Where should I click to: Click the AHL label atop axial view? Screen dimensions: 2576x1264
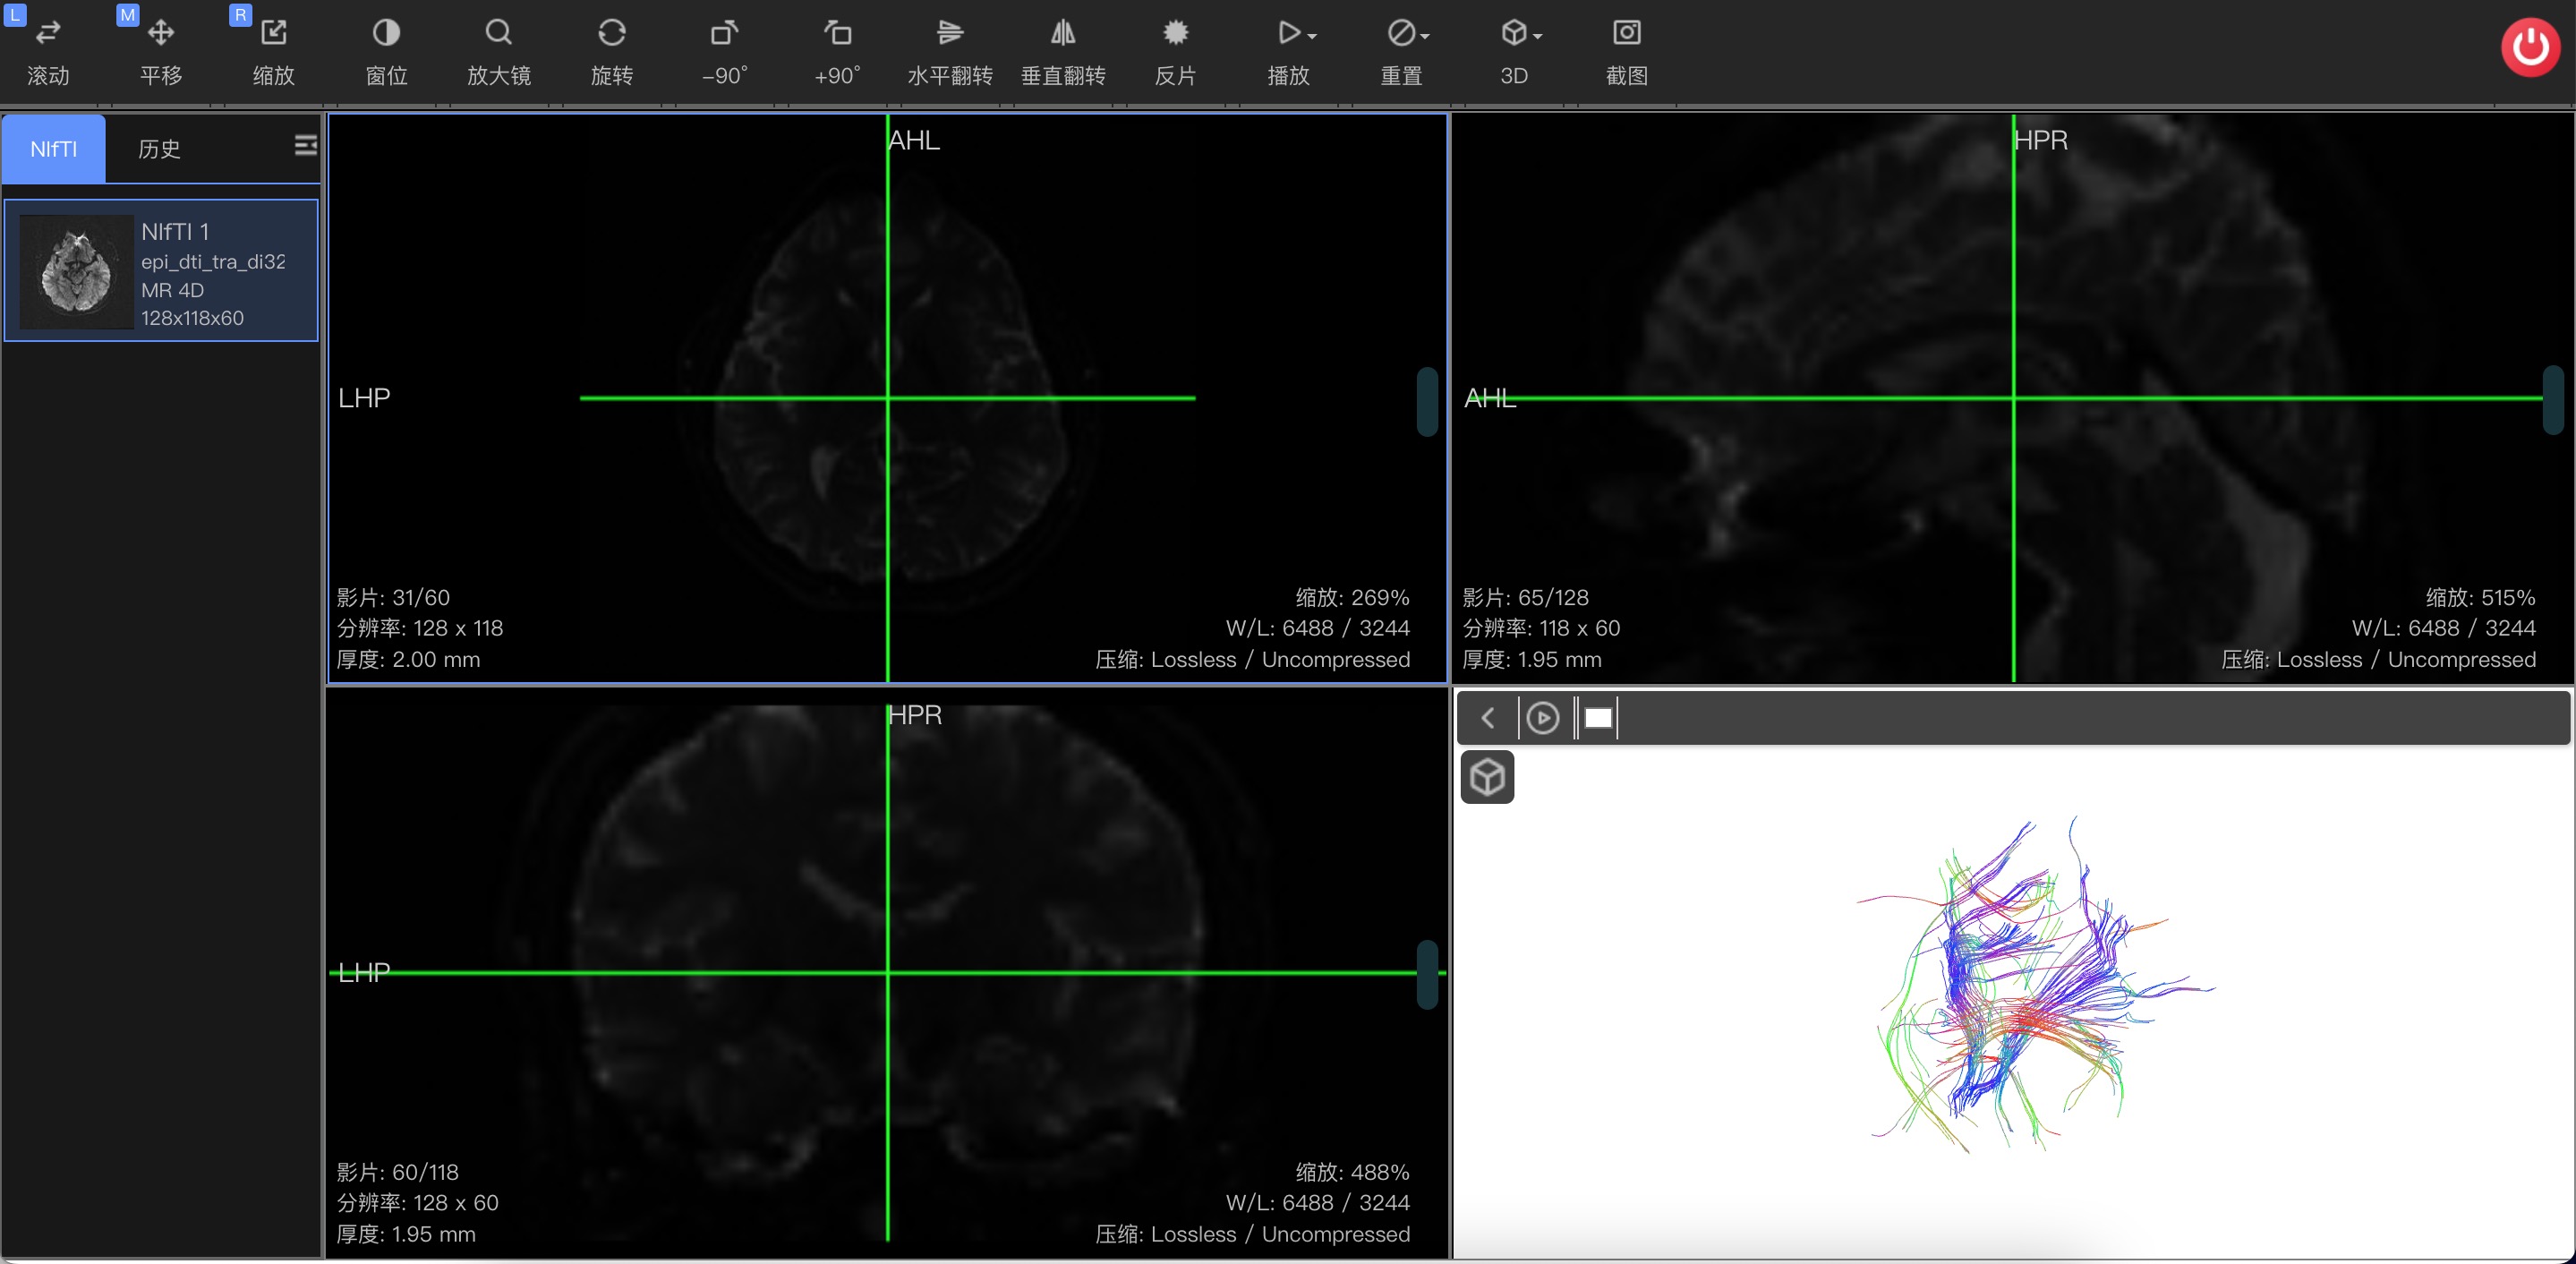[914, 140]
